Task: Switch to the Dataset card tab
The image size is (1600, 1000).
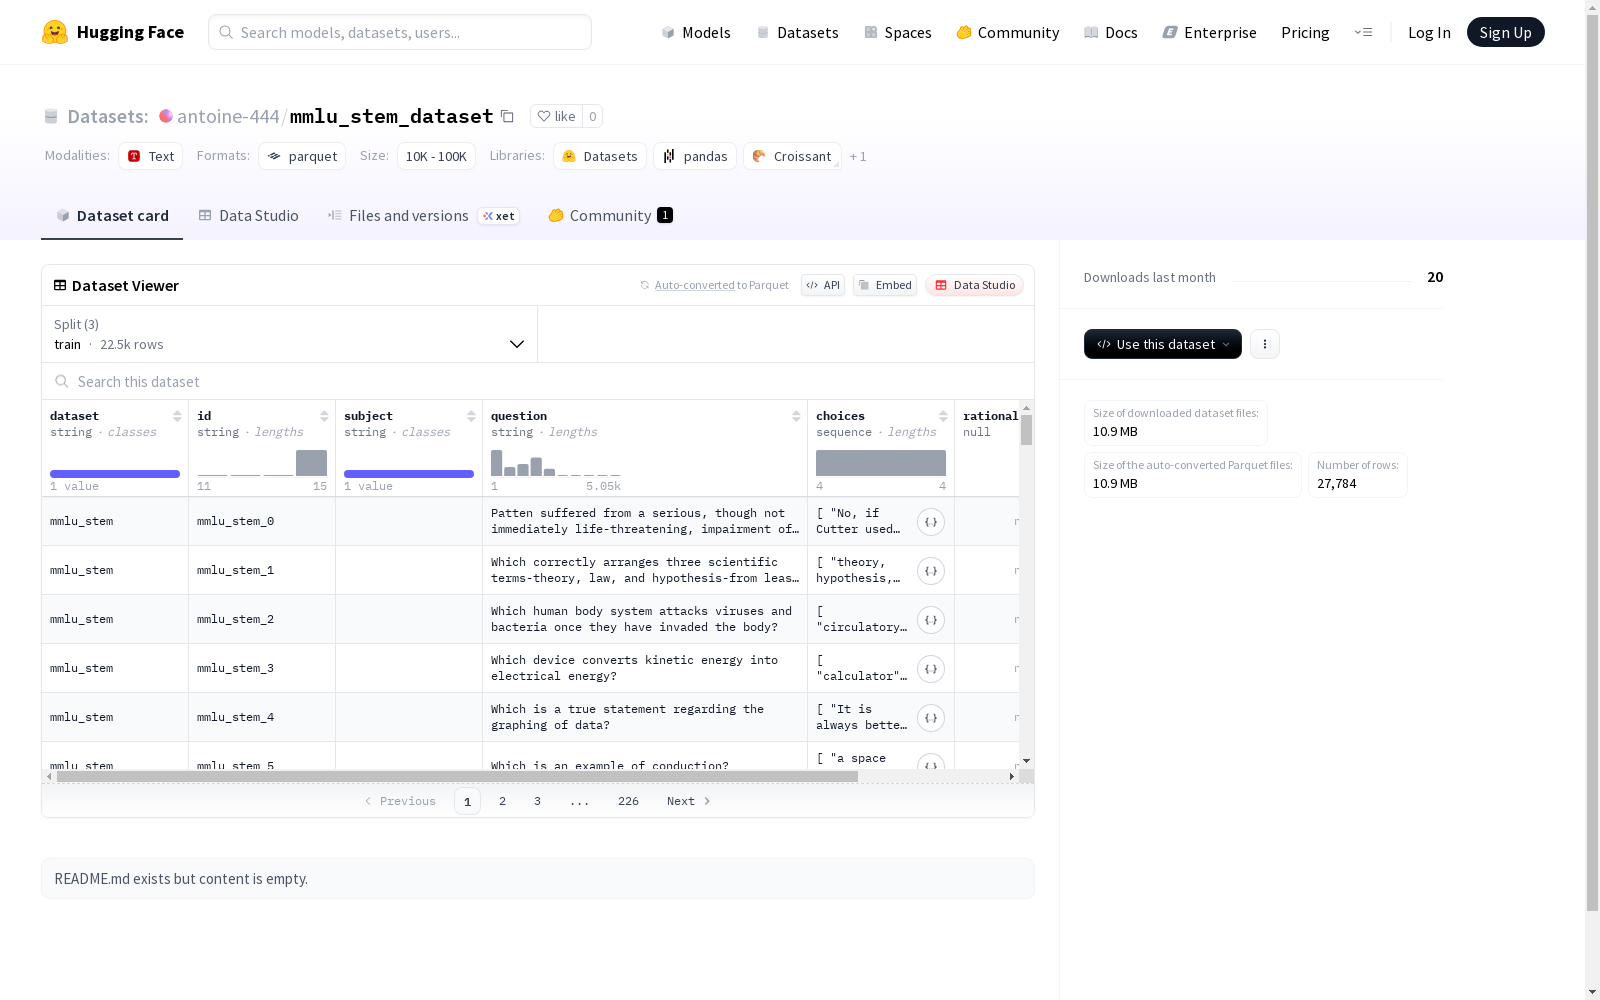Action: (112, 216)
